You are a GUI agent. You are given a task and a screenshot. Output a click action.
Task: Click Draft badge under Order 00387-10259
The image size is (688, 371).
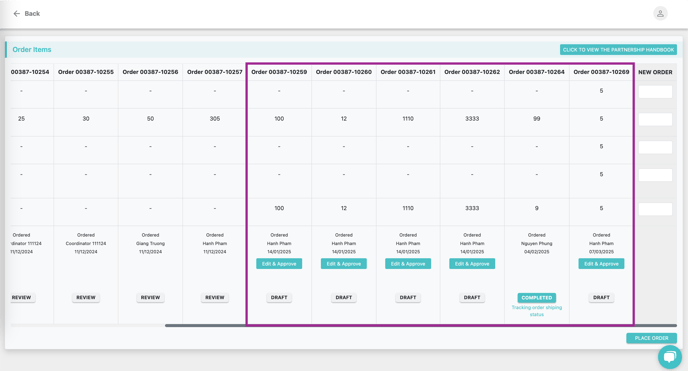279,297
